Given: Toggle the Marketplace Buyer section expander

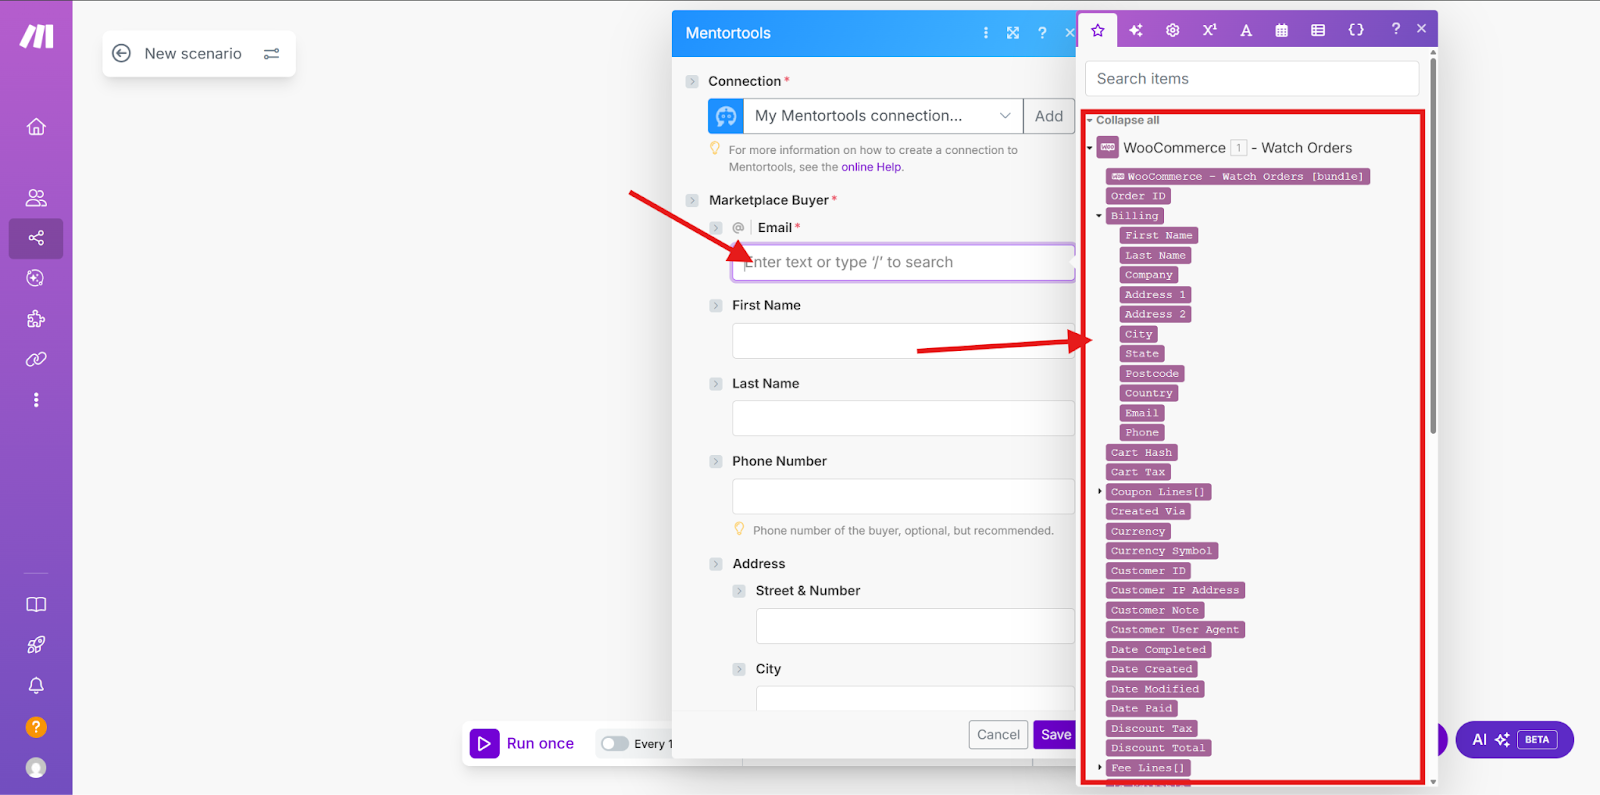Looking at the screenshot, I should click(x=692, y=200).
